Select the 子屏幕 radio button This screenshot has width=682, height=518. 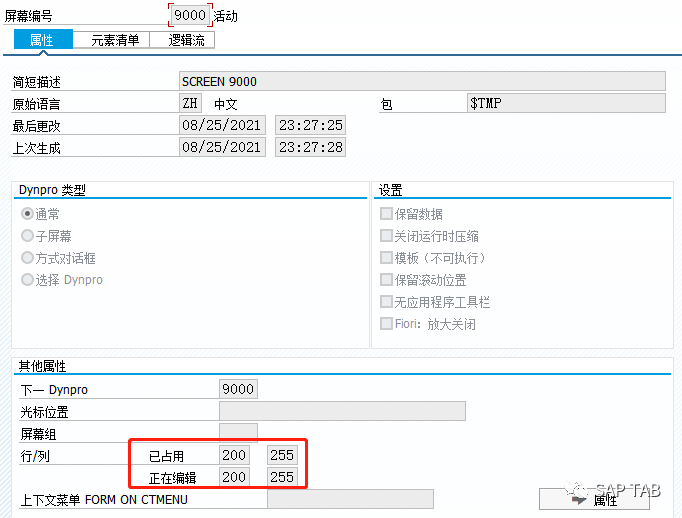[27, 236]
